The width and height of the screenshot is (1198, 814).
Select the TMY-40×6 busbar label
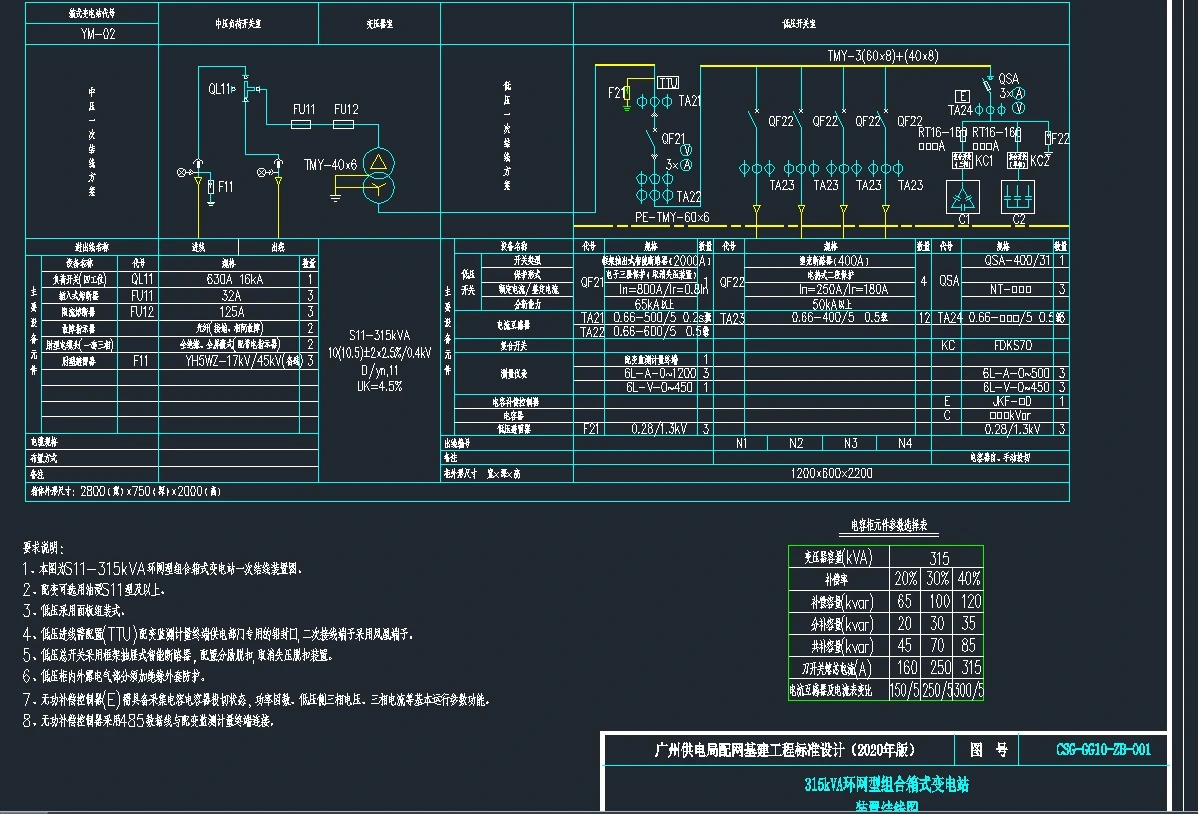(x=330, y=164)
